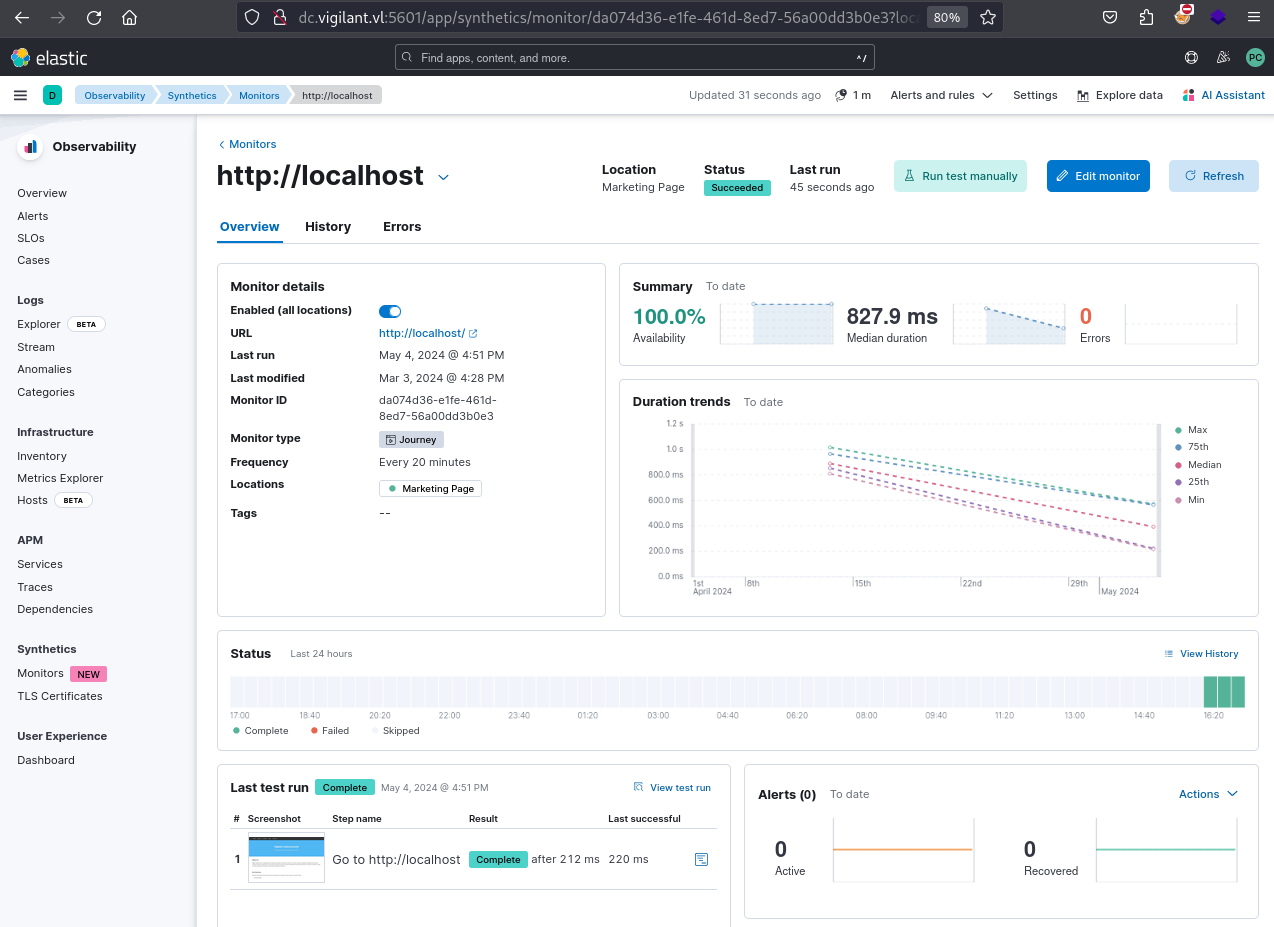
Task: Click the Elastic logo
Action: click(49, 58)
